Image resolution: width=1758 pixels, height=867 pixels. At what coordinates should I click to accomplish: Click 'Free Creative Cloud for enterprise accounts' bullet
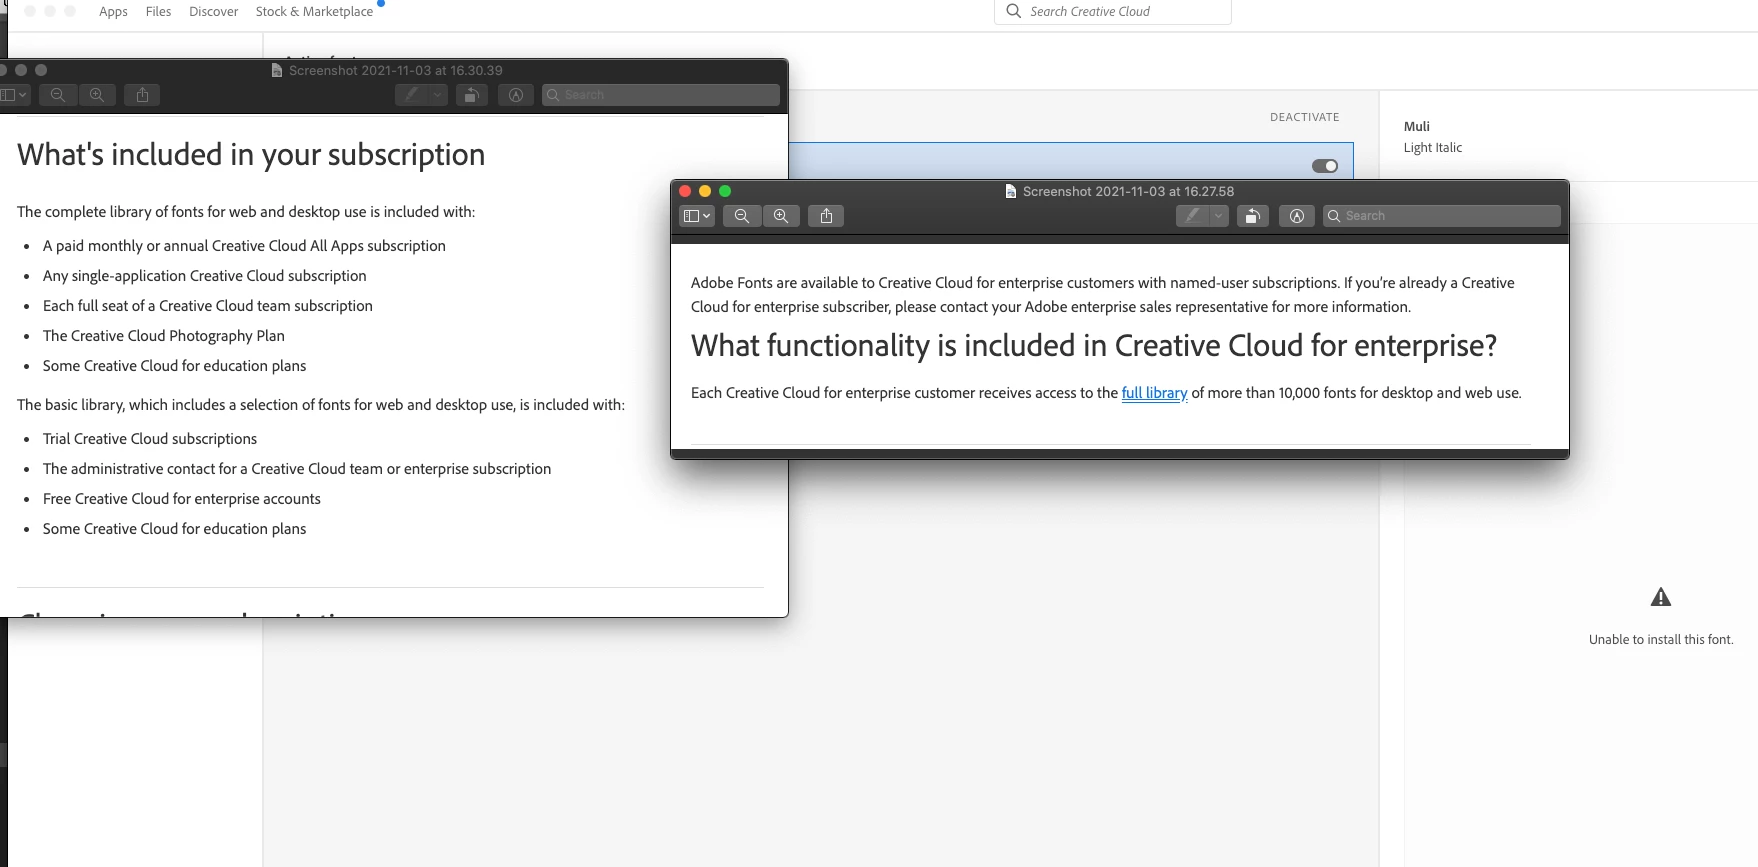coord(182,499)
